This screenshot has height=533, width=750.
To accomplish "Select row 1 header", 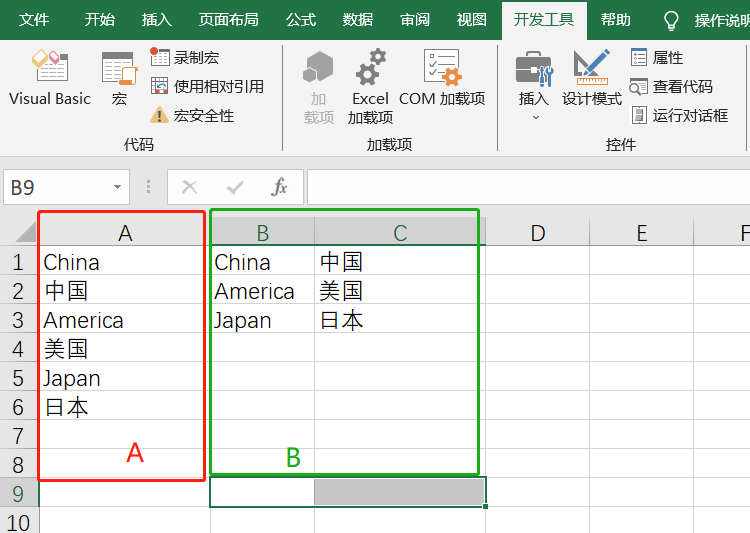I will pyautogui.click(x=19, y=262).
